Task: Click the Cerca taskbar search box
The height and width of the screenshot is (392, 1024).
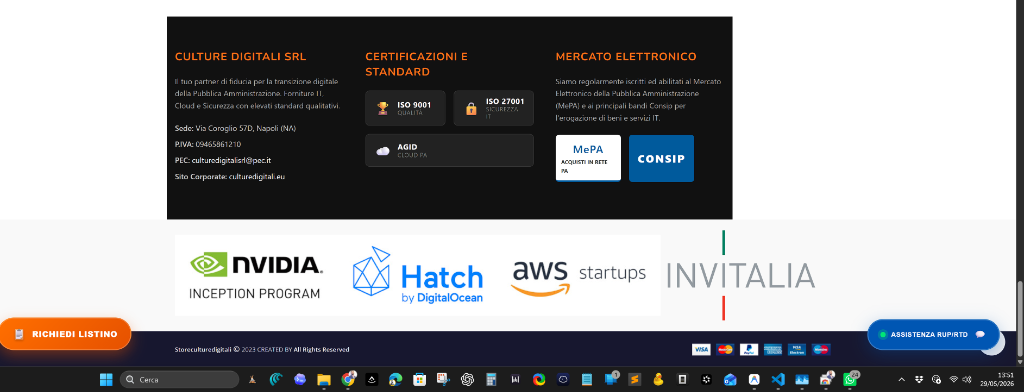Action: pos(180,379)
